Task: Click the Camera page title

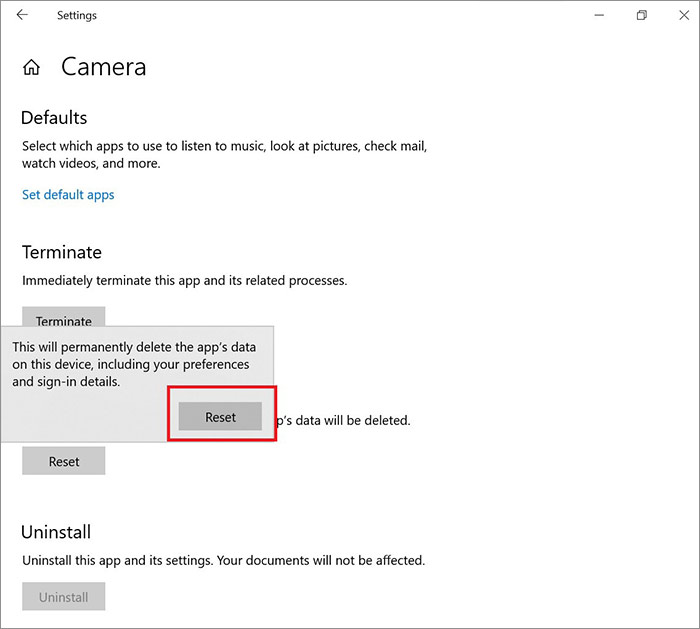Action: tap(104, 67)
